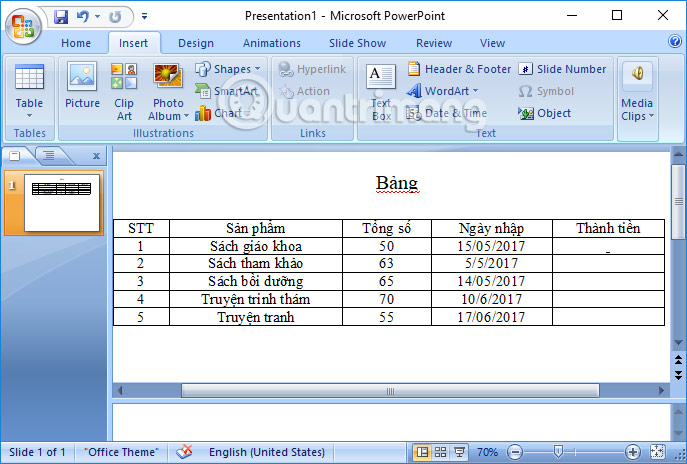Viewport: 687px width, 464px height.
Task: Click the "Tổng số" header cell
Action: click(387, 228)
